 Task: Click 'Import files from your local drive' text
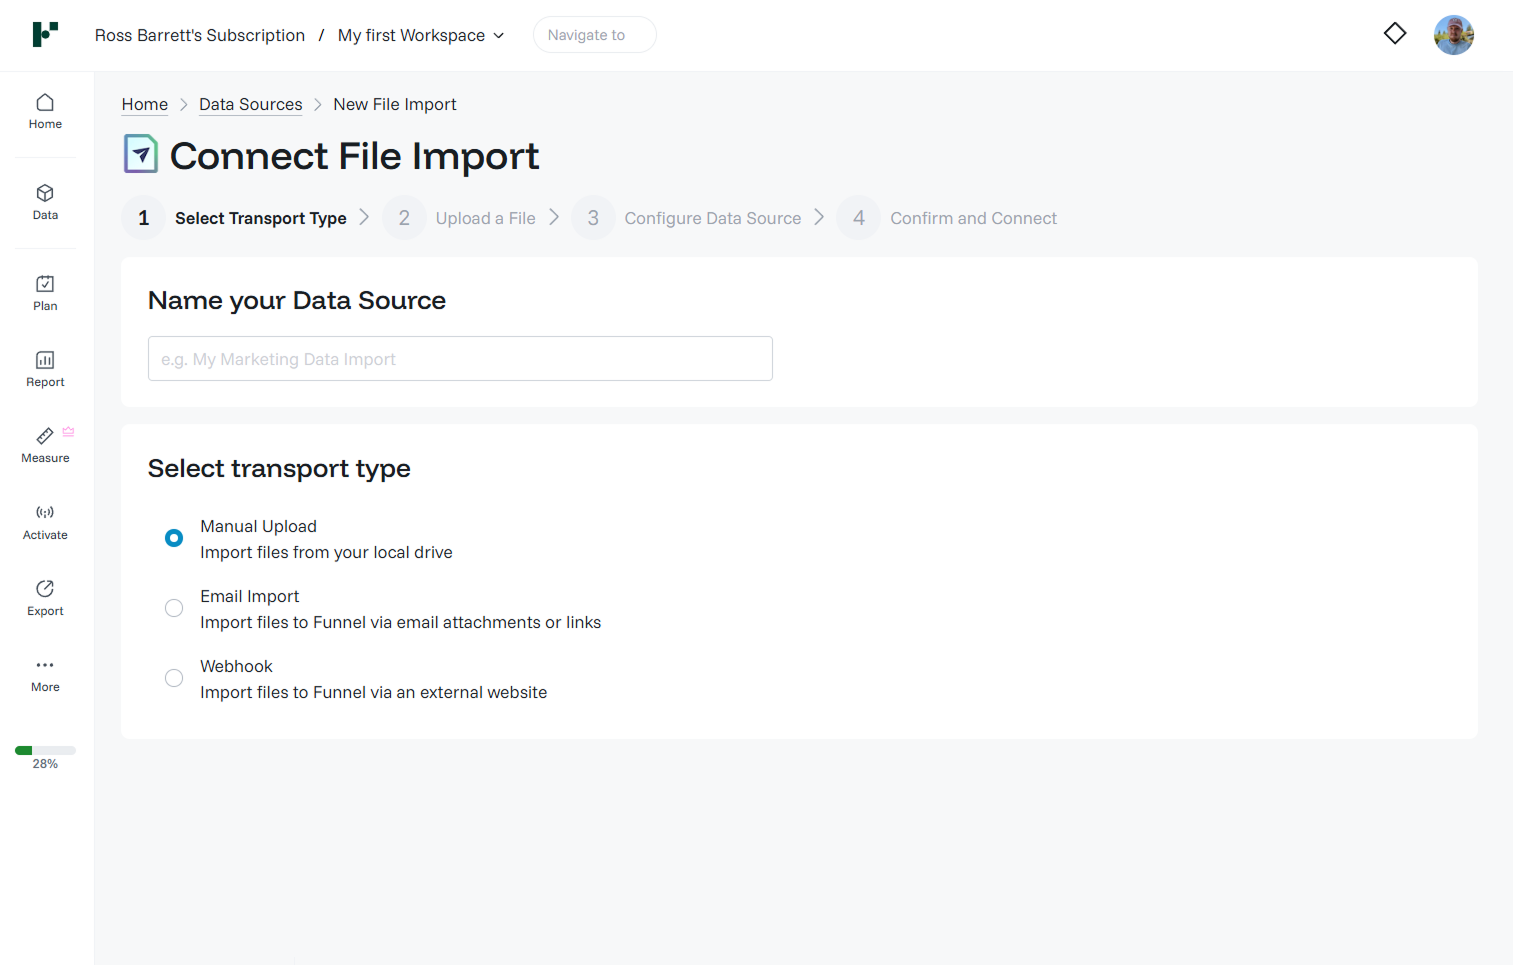pos(326,552)
